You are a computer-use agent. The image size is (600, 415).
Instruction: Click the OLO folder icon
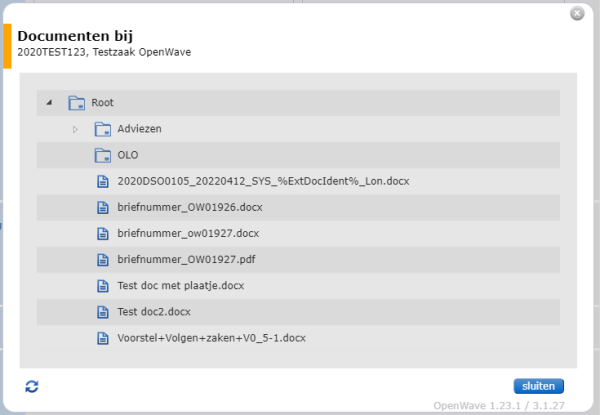click(103, 155)
